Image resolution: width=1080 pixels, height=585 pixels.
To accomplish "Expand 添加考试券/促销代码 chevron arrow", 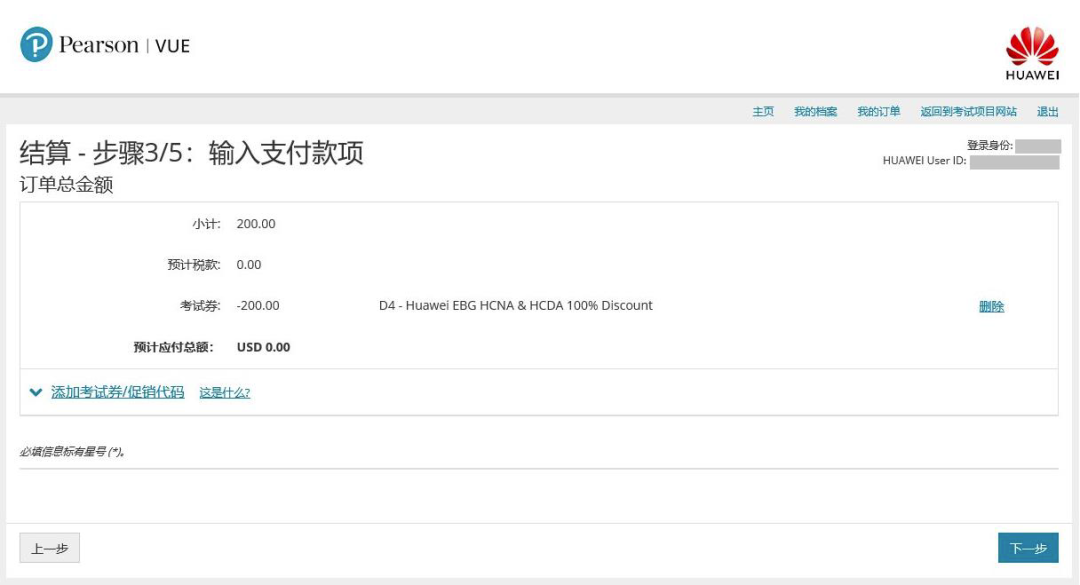I will [x=36, y=392].
